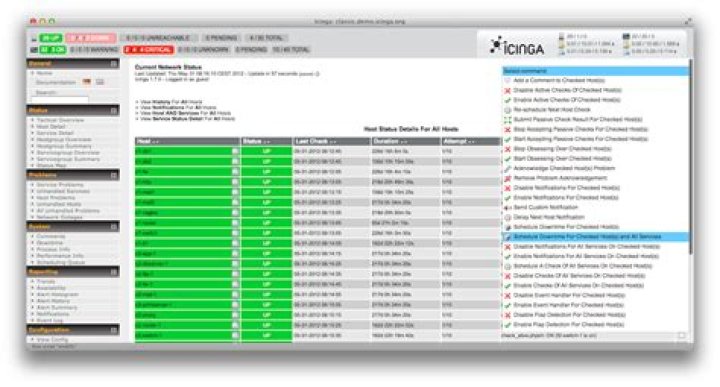Collapse the System sidebar section
Screen dimensions: 720x387
(x=114, y=227)
